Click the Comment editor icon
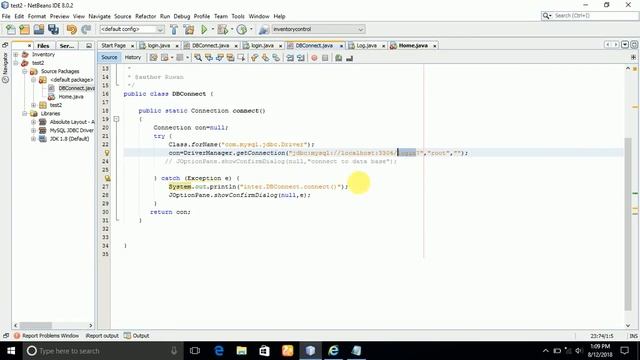Viewport: 640px width, 360px height. point(338,58)
